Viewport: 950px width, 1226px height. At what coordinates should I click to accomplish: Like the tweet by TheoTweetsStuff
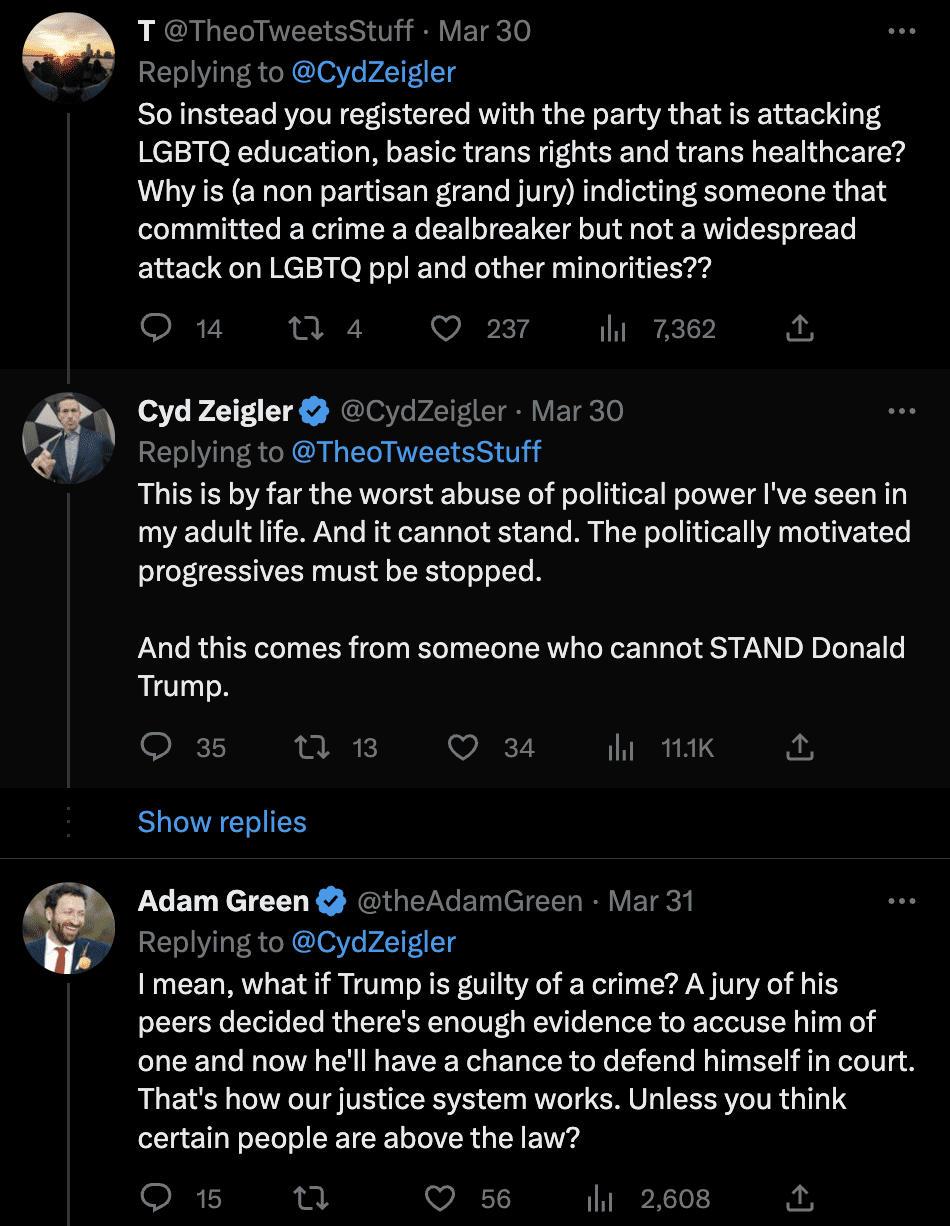point(446,329)
